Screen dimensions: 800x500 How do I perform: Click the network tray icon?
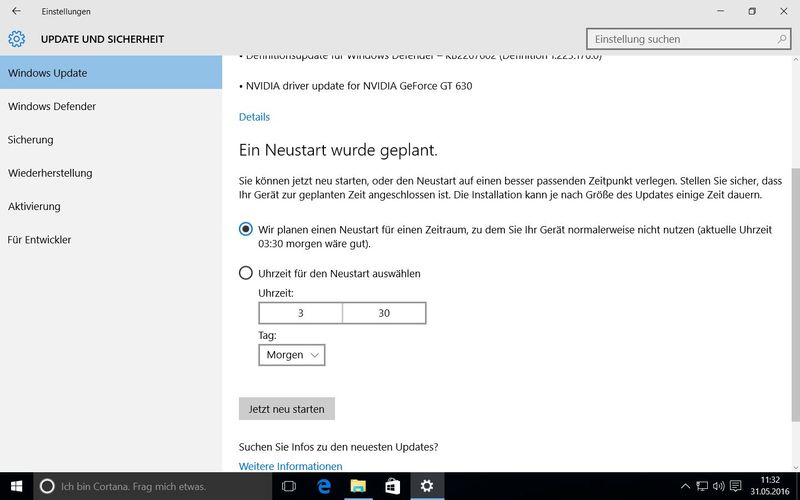point(702,486)
